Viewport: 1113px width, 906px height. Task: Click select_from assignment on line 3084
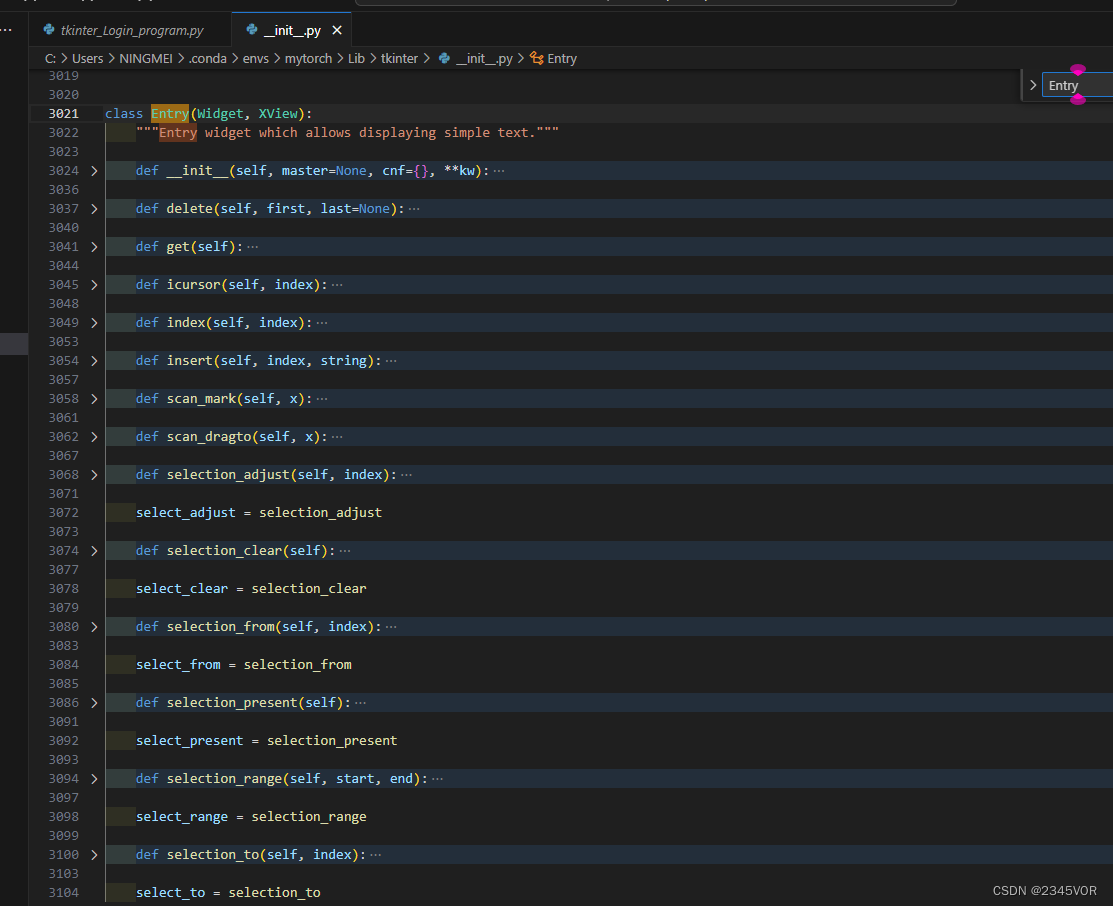coord(243,665)
